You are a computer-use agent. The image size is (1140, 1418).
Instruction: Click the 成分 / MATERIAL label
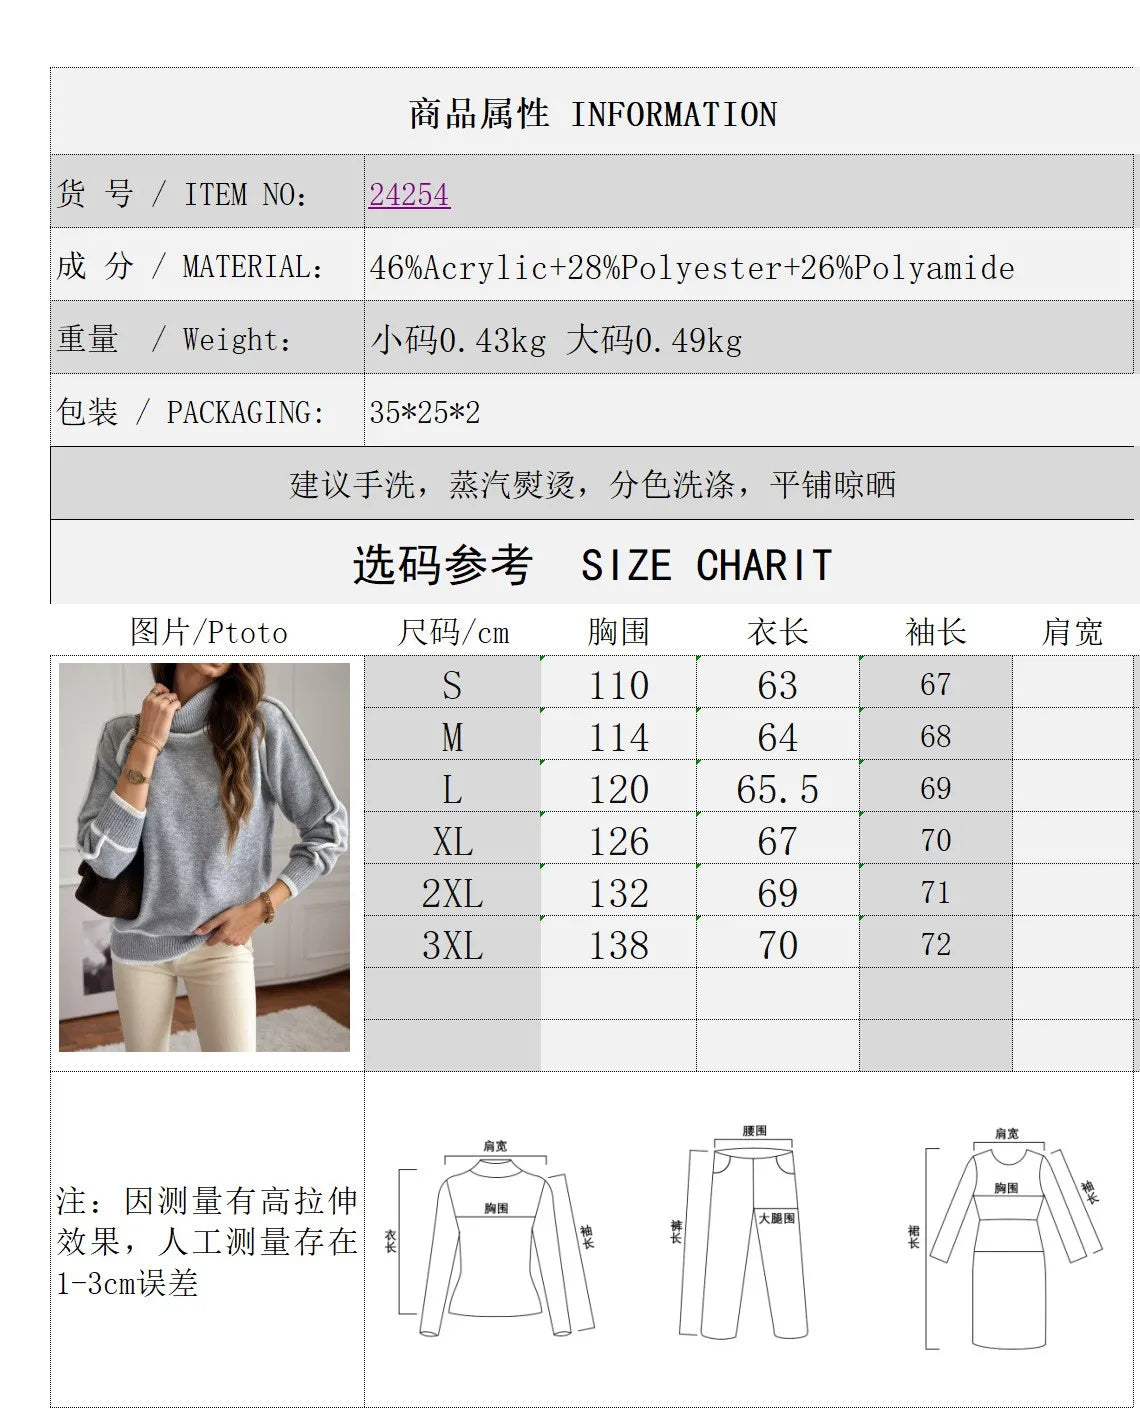click(x=190, y=267)
